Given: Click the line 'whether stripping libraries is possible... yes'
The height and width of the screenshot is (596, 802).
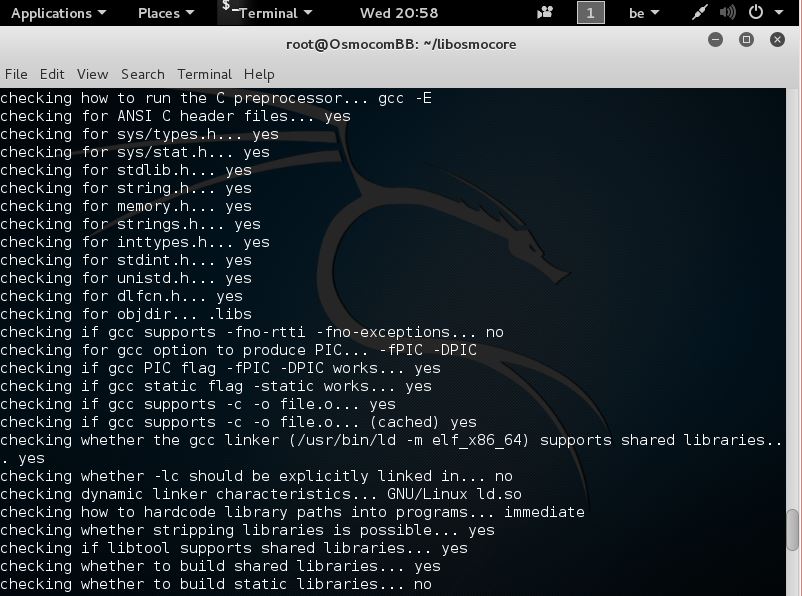Looking at the screenshot, I should pyautogui.click(x=248, y=530).
